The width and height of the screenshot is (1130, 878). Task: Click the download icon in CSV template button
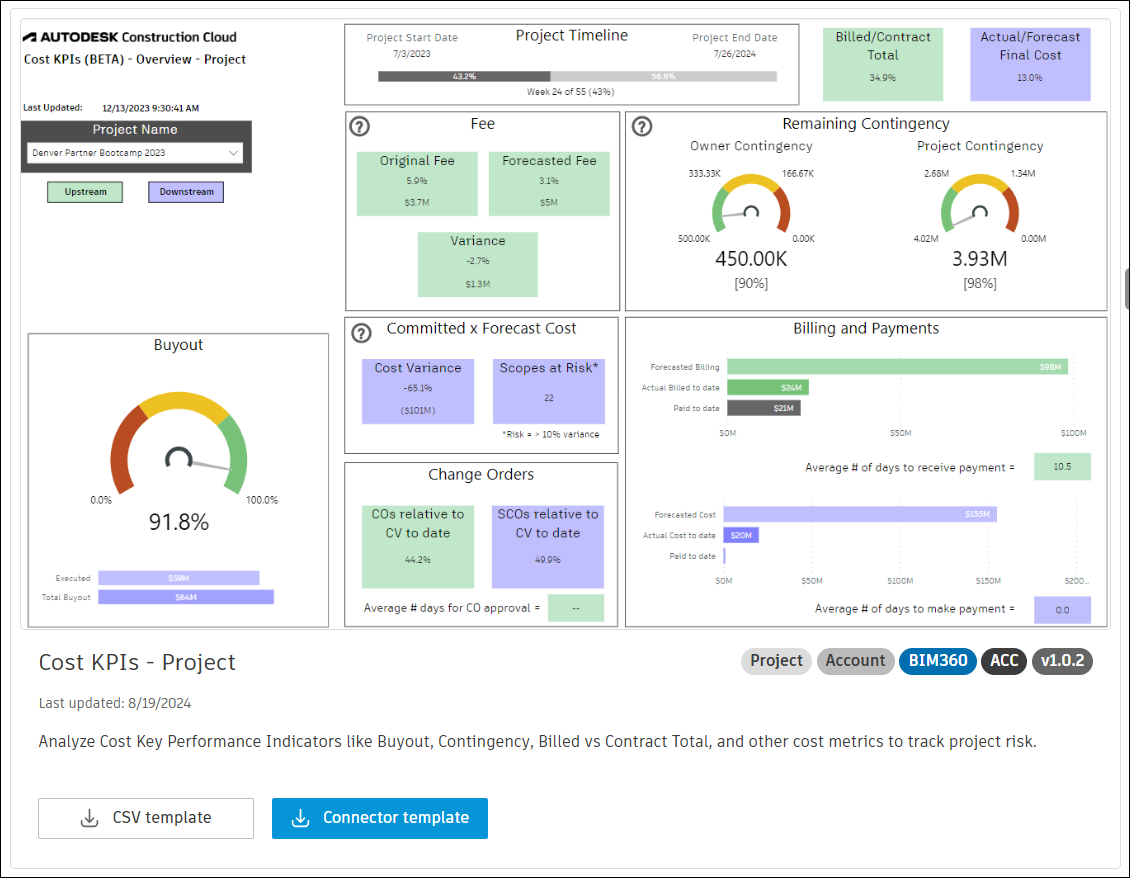(x=89, y=818)
